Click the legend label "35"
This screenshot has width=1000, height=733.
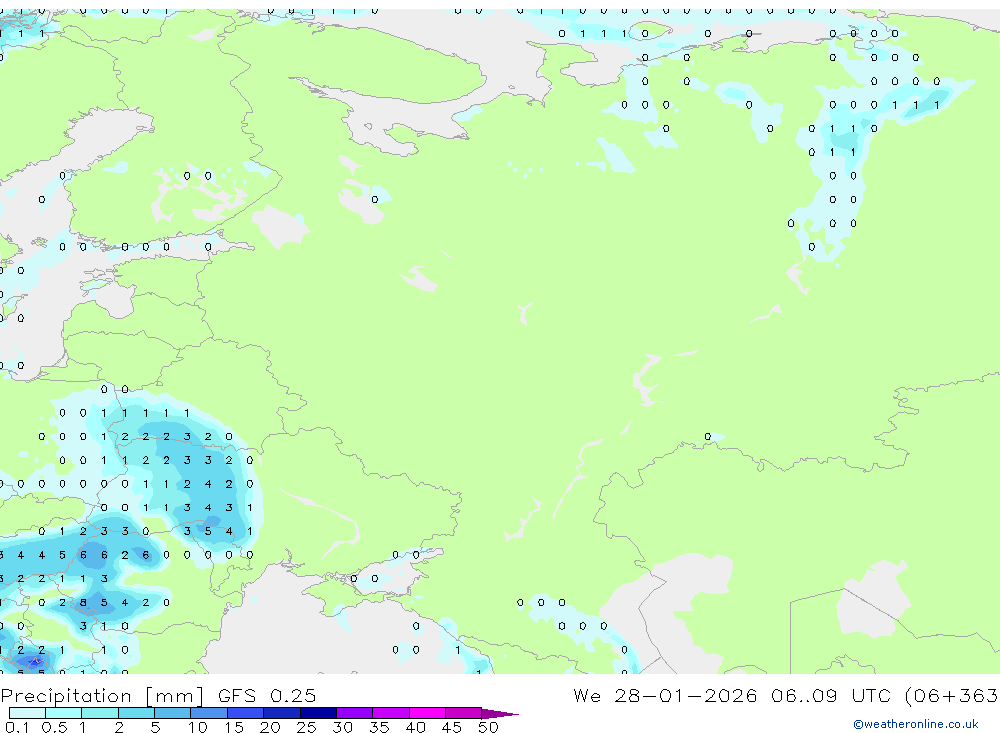379,727
